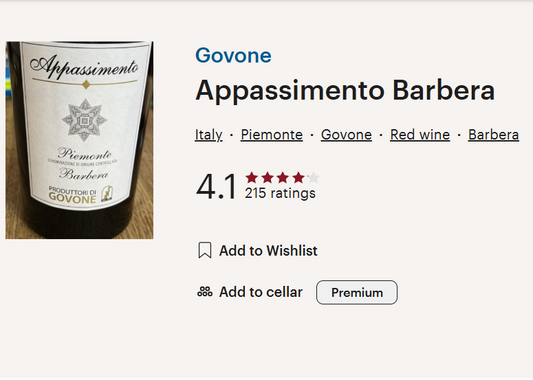Image resolution: width=533 pixels, height=380 pixels.
Task: Open the blue Govone winery link
Action: point(233,55)
